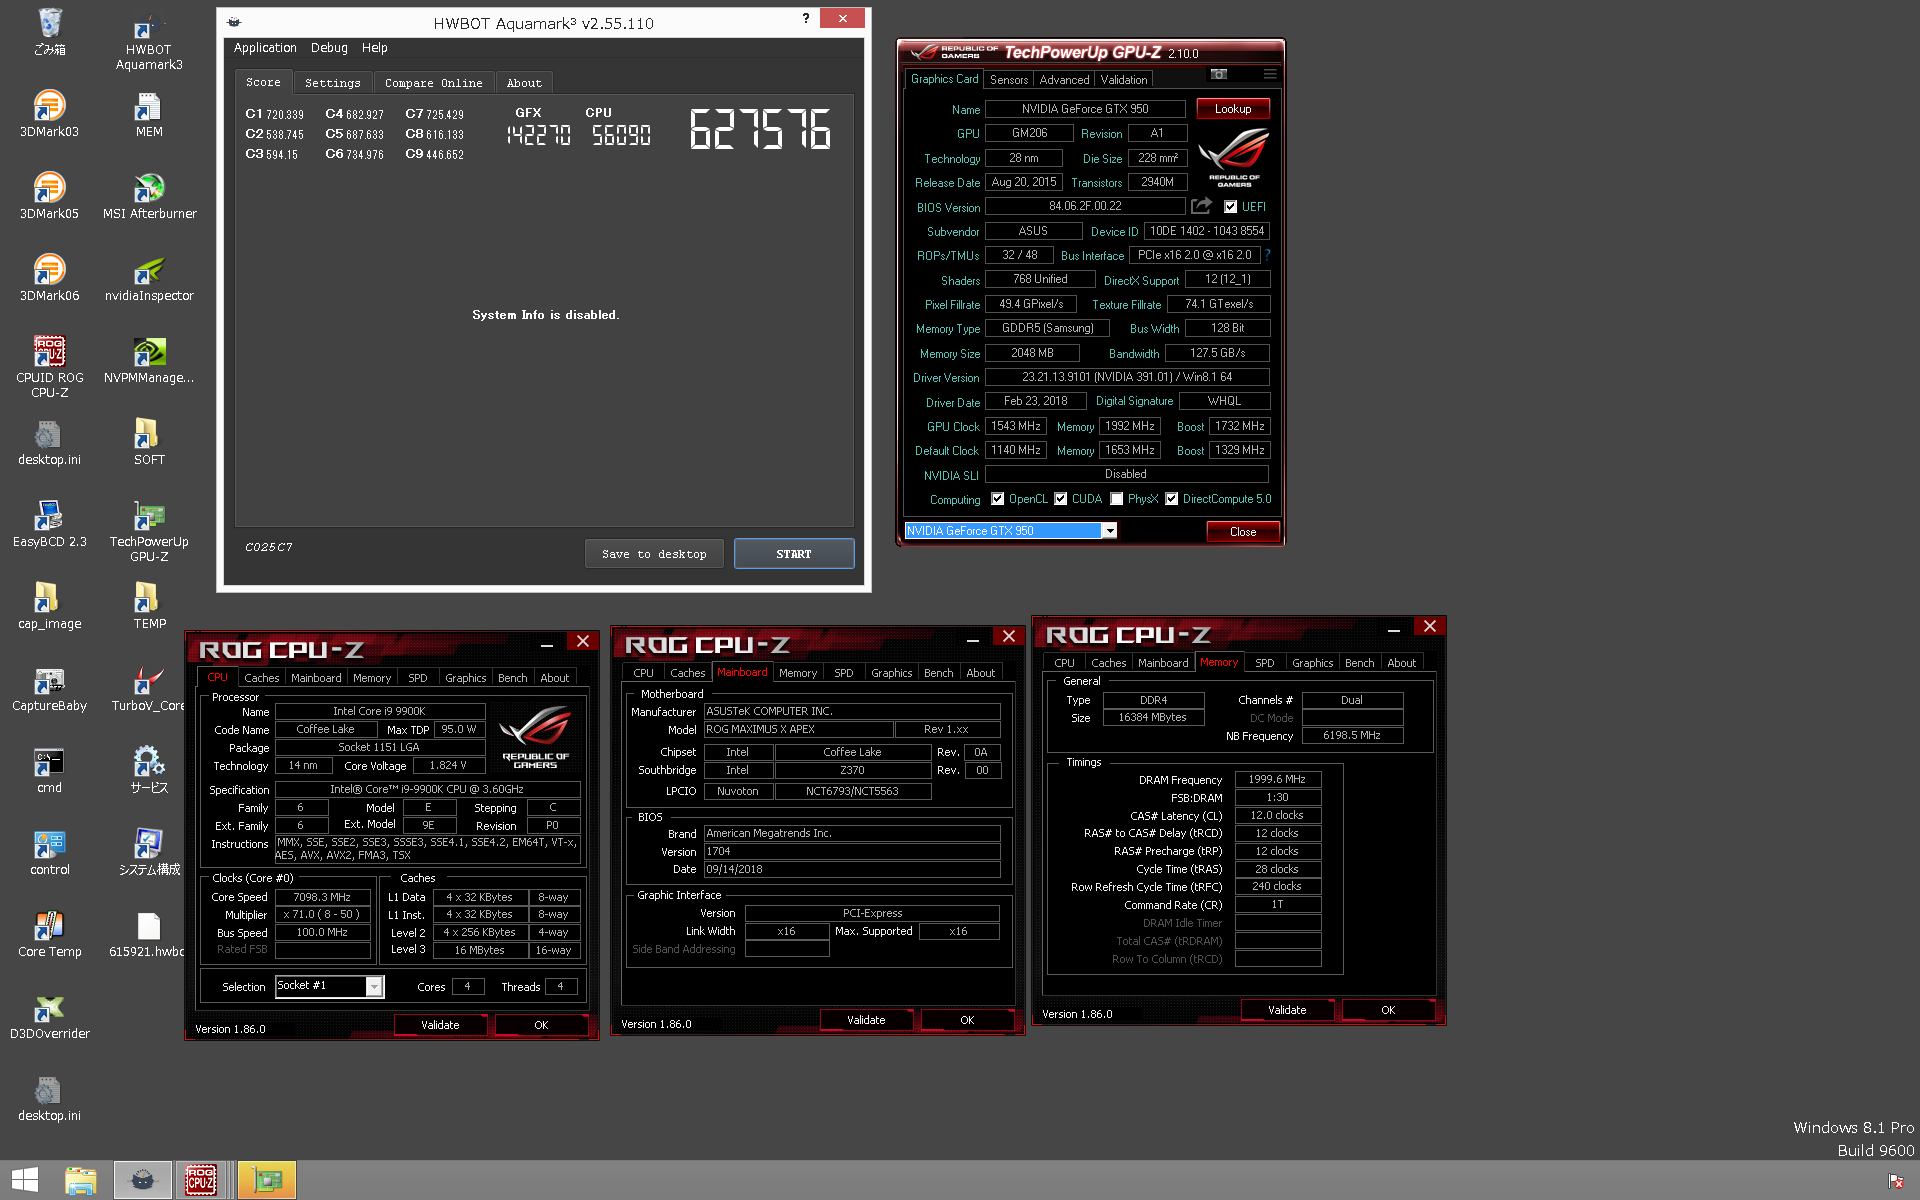Screen dimensions: 1920x1200
Task: Toggle the OpenCL checkbox in GPU-Z
Action: point(997,499)
